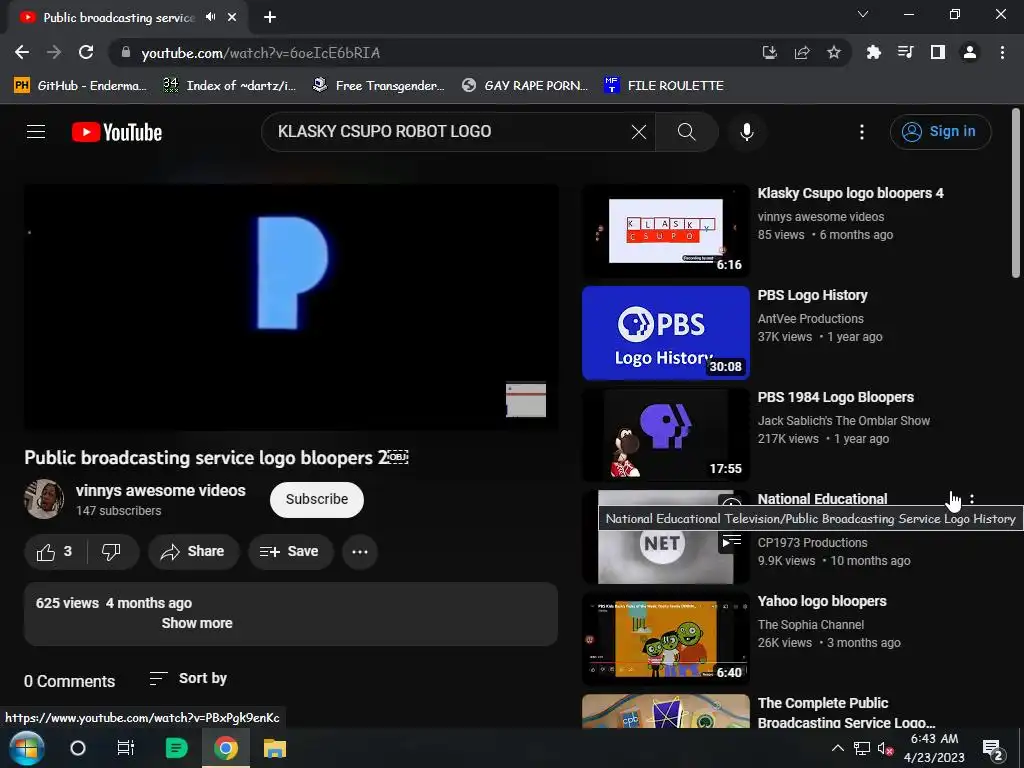Click the CP1973 Productions channel name

[x=812, y=543]
